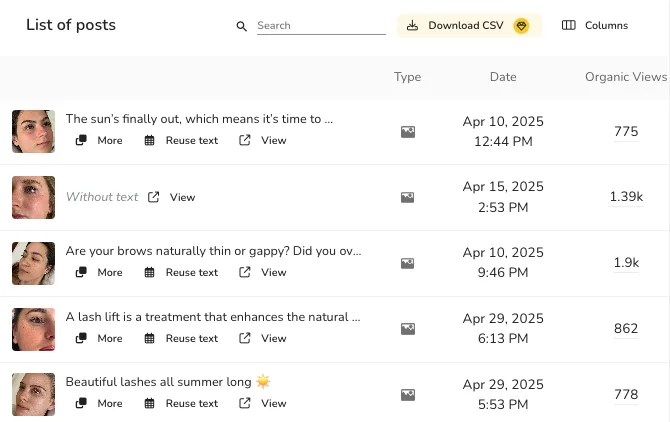Expand More options for the sun's out post

click(x=99, y=140)
